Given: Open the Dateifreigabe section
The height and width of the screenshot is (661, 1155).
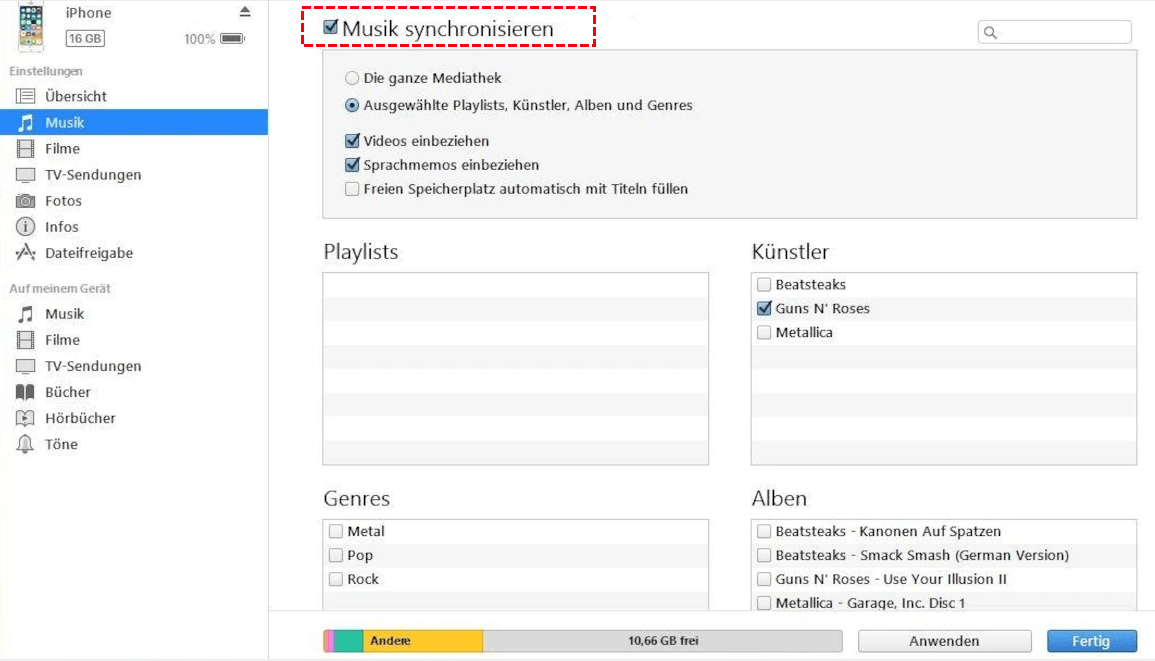Looking at the screenshot, I should tap(88, 253).
